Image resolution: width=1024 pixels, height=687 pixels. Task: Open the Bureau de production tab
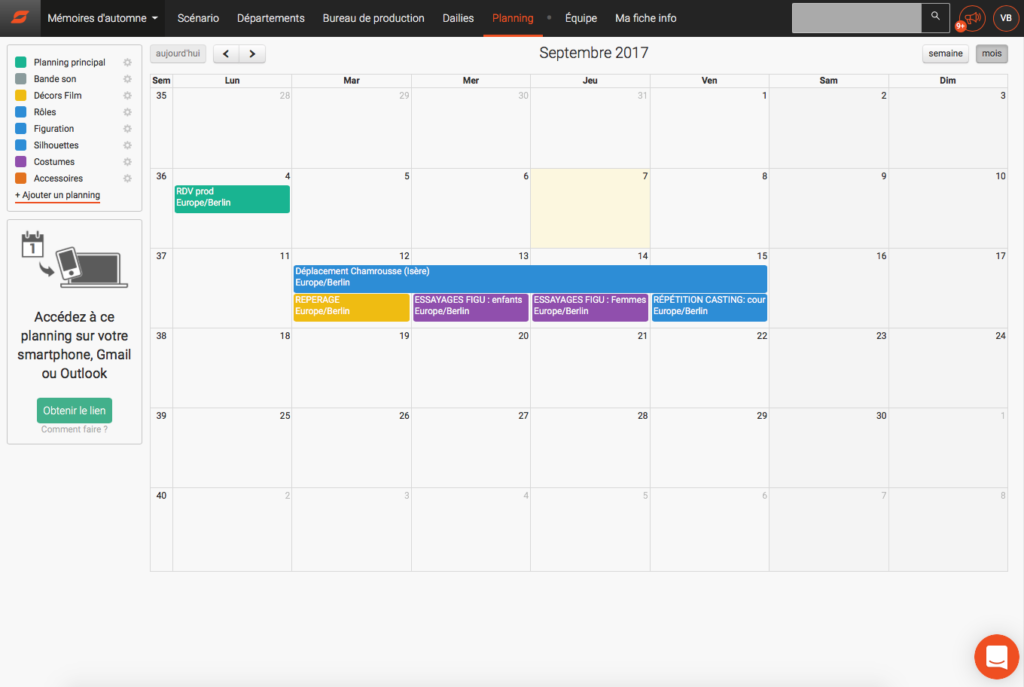tap(373, 18)
